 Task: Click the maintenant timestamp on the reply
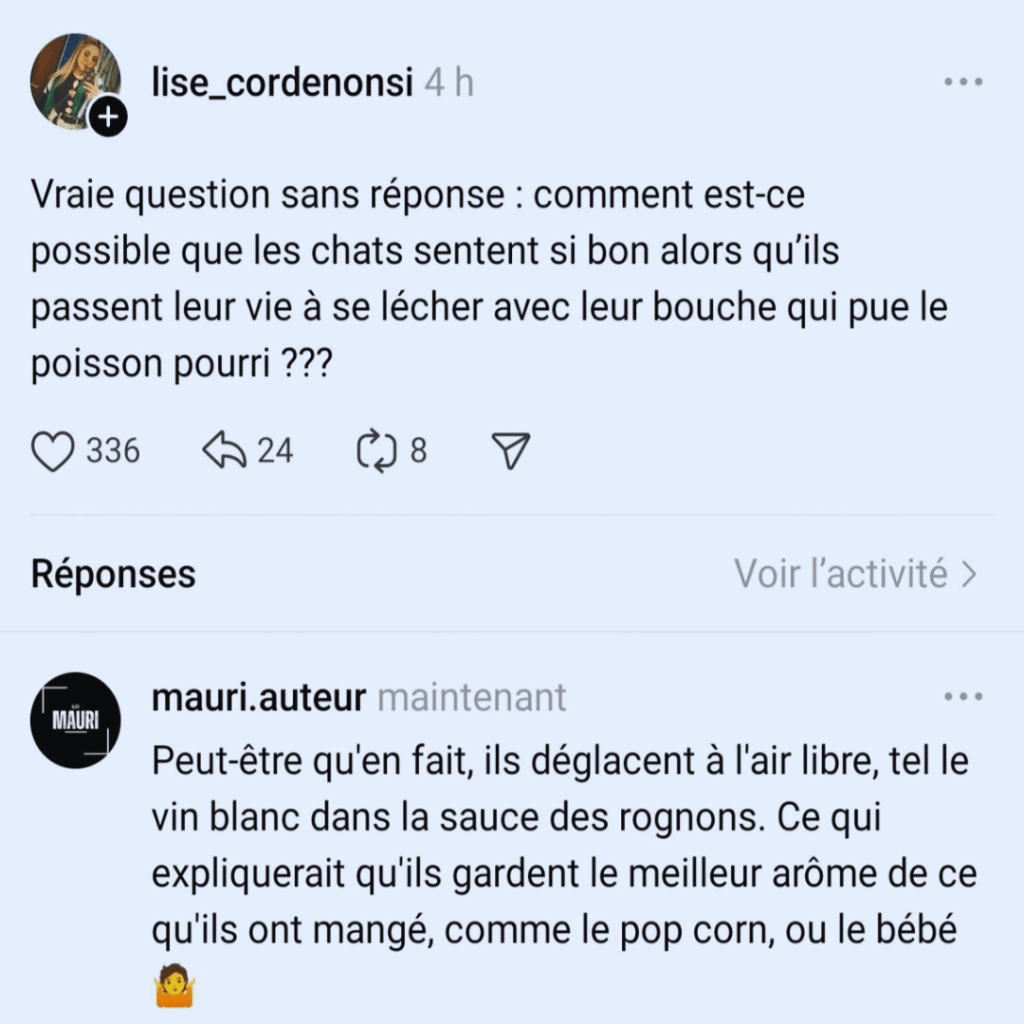[x=472, y=697]
